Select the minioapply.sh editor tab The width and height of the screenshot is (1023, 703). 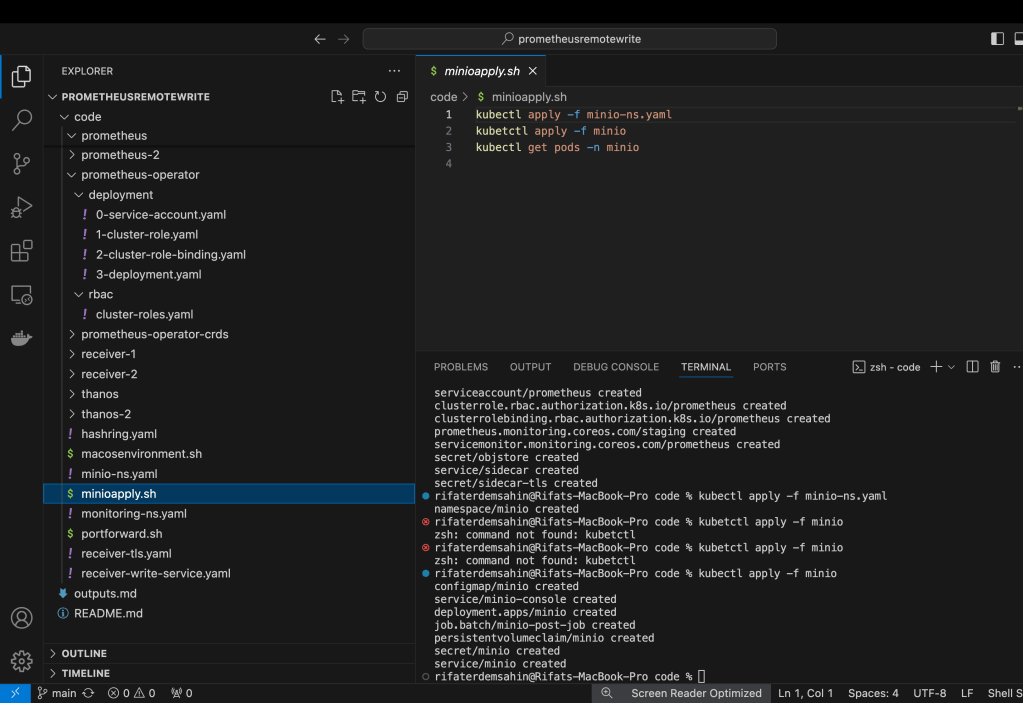click(481, 71)
